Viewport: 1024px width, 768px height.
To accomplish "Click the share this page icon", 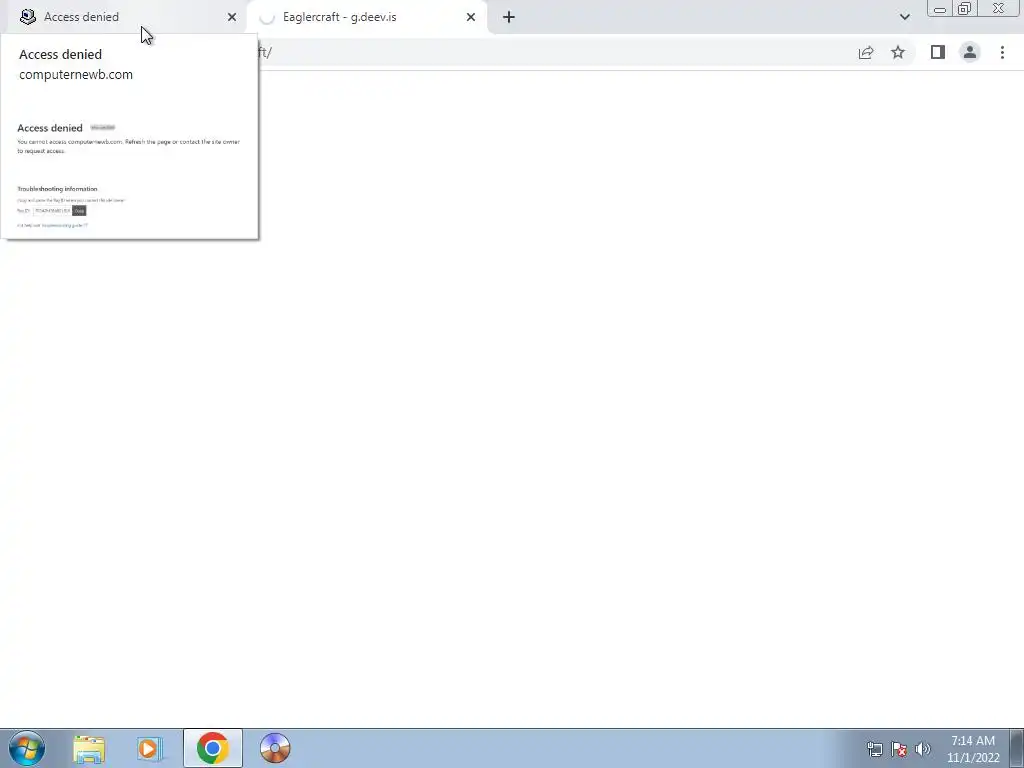I will click(x=866, y=52).
